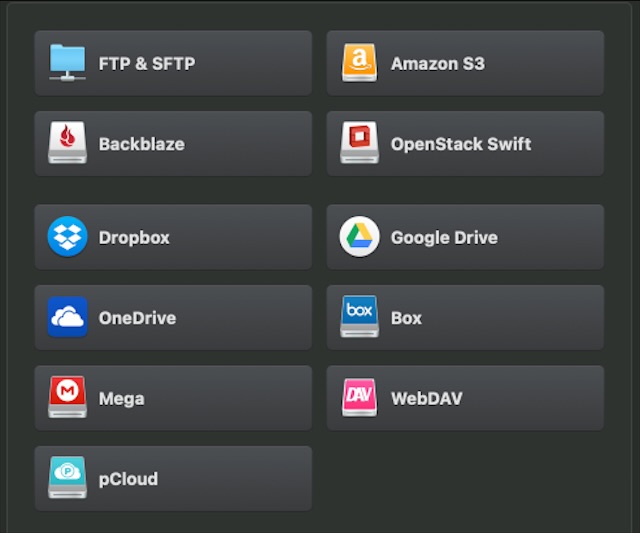Click the red Mega drive icon
The image size is (640, 533).
click(68, 398)
